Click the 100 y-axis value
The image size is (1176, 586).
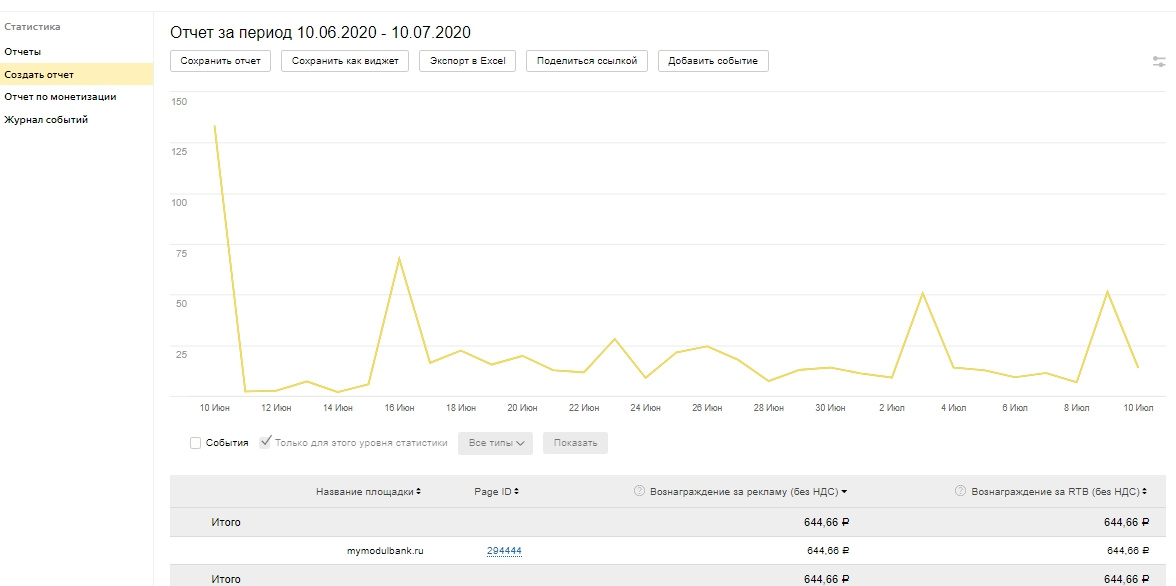click(179, 202)
